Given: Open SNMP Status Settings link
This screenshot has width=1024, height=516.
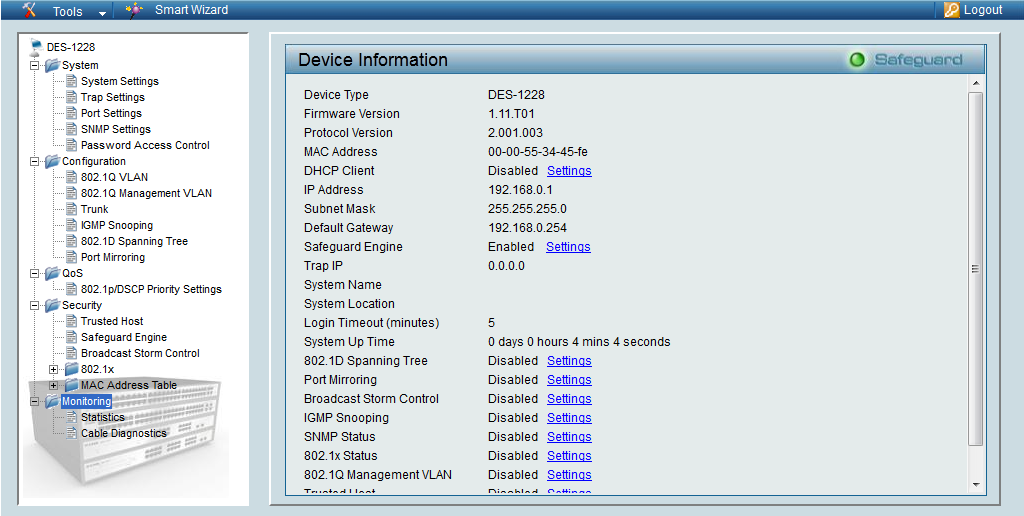Looking at the screenshot, I should click(569, 436).
